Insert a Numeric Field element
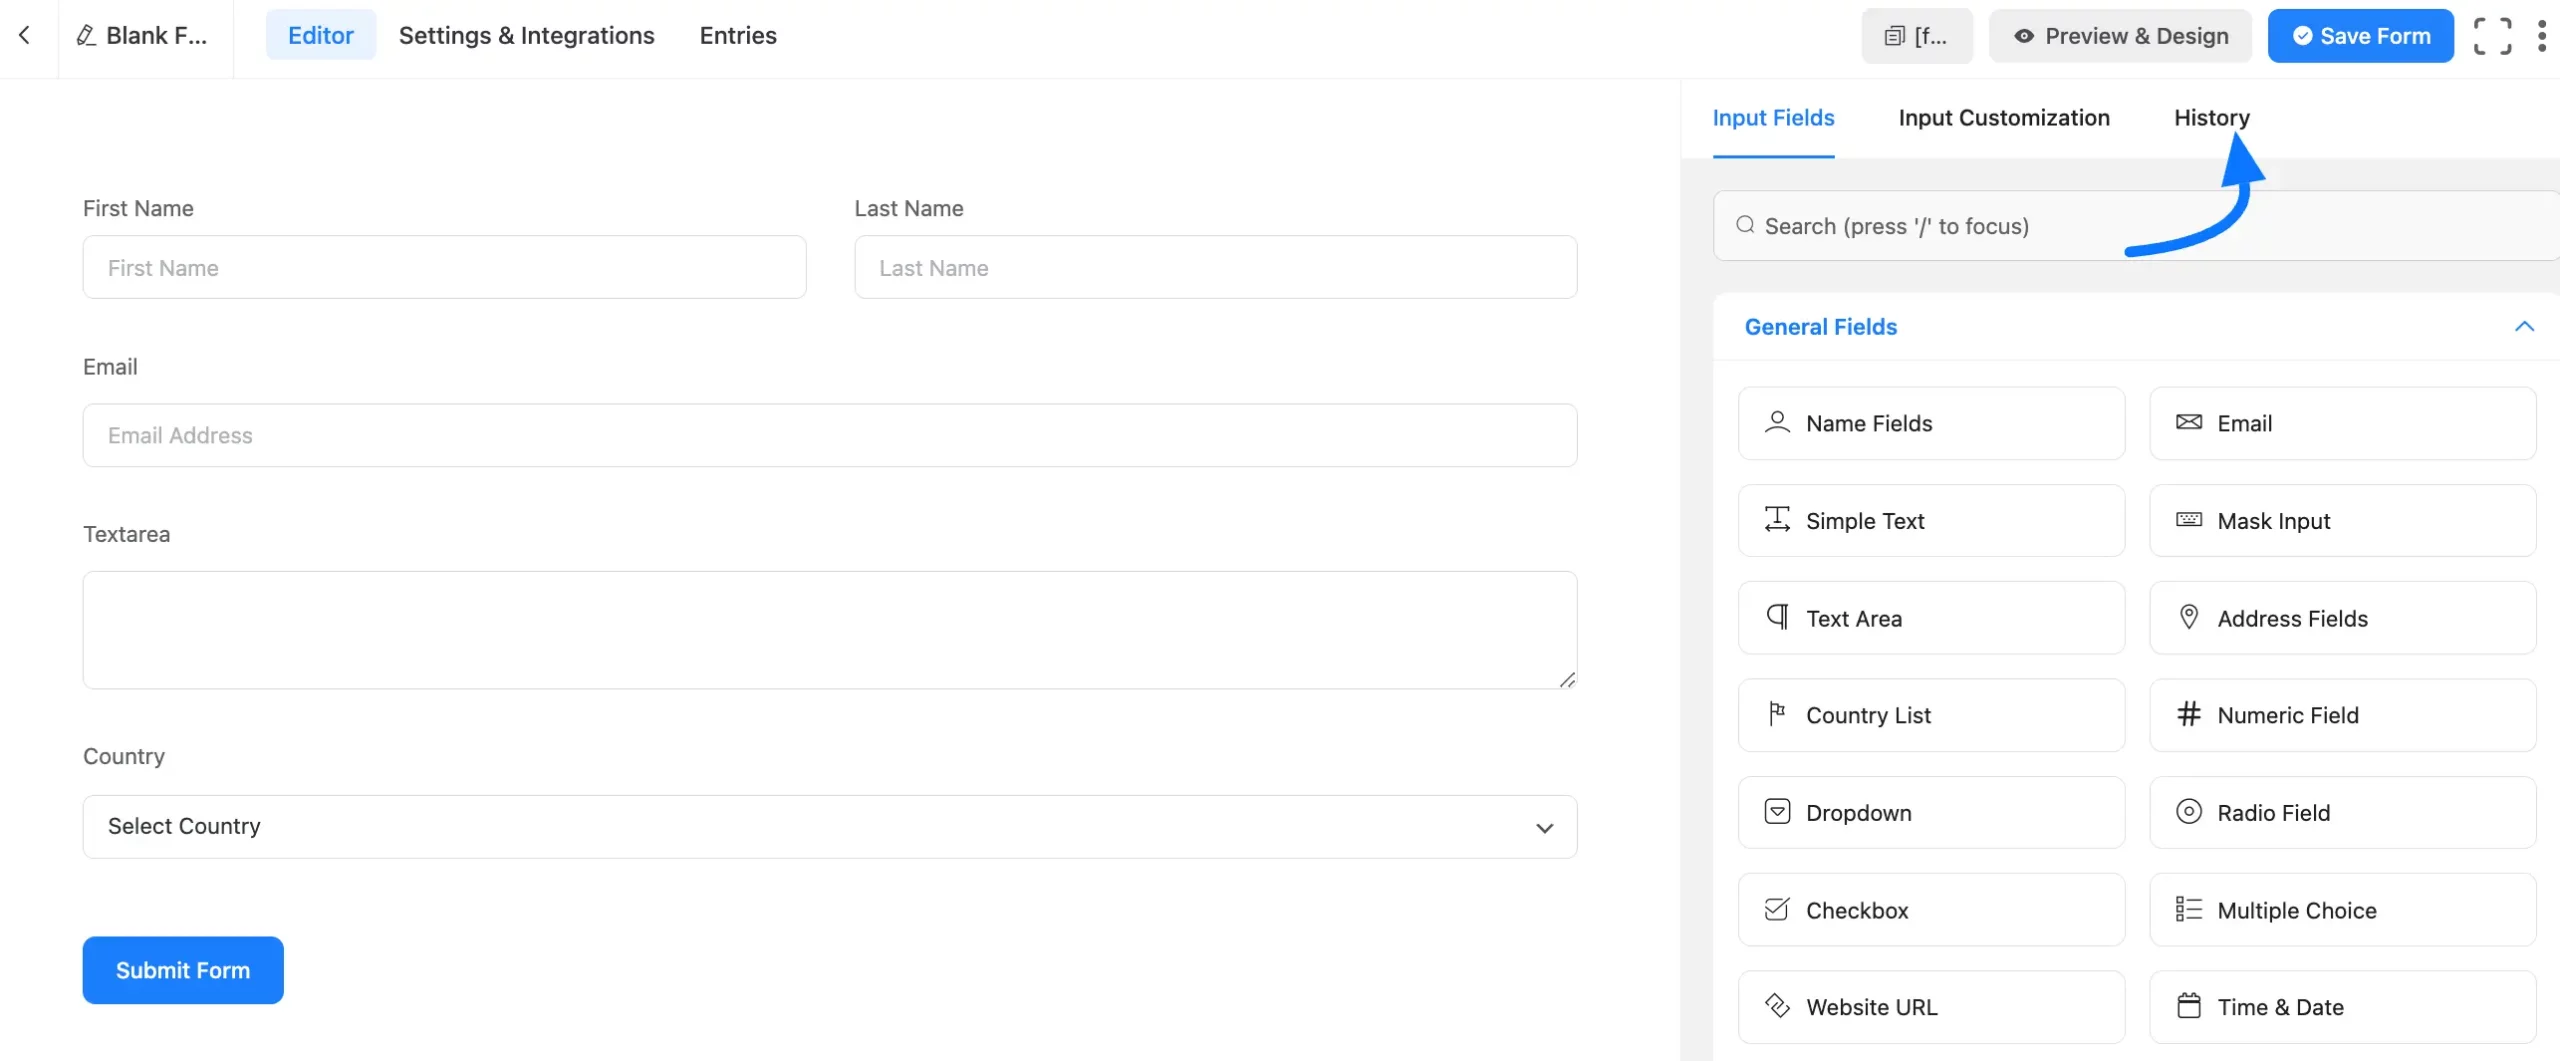Screen dimensions: 2560x1061 click(x=2341, y=716)
